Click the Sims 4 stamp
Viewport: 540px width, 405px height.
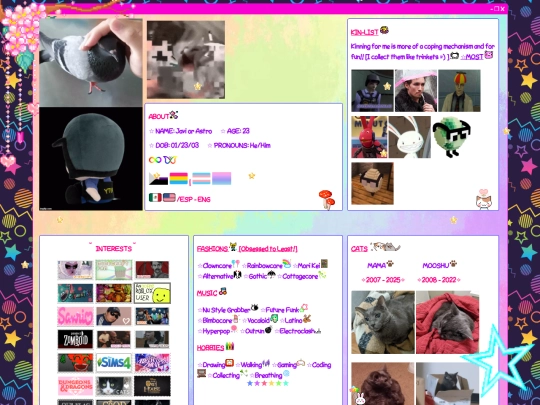[114, 362]
